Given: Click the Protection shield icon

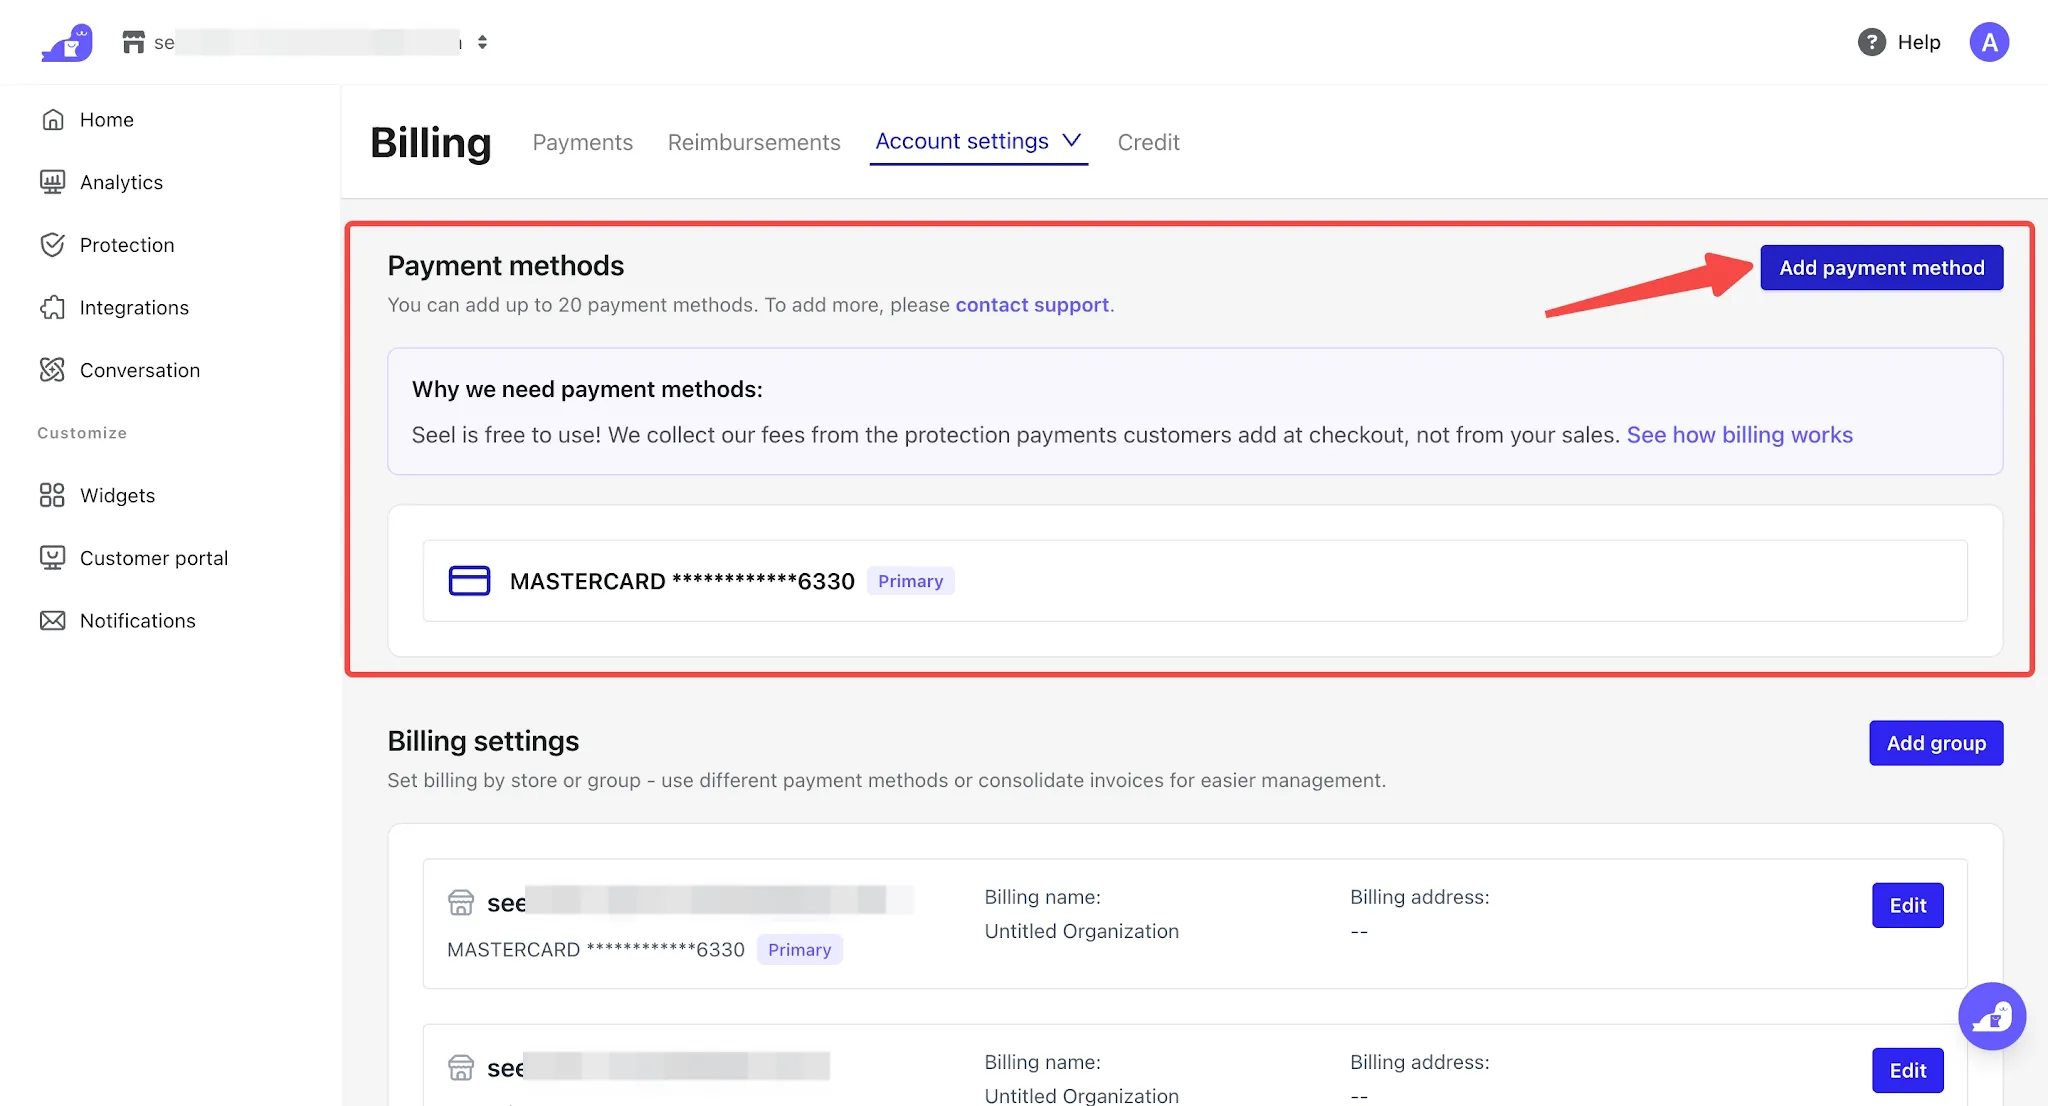Looking at the screenshot, I should point(53,245).
